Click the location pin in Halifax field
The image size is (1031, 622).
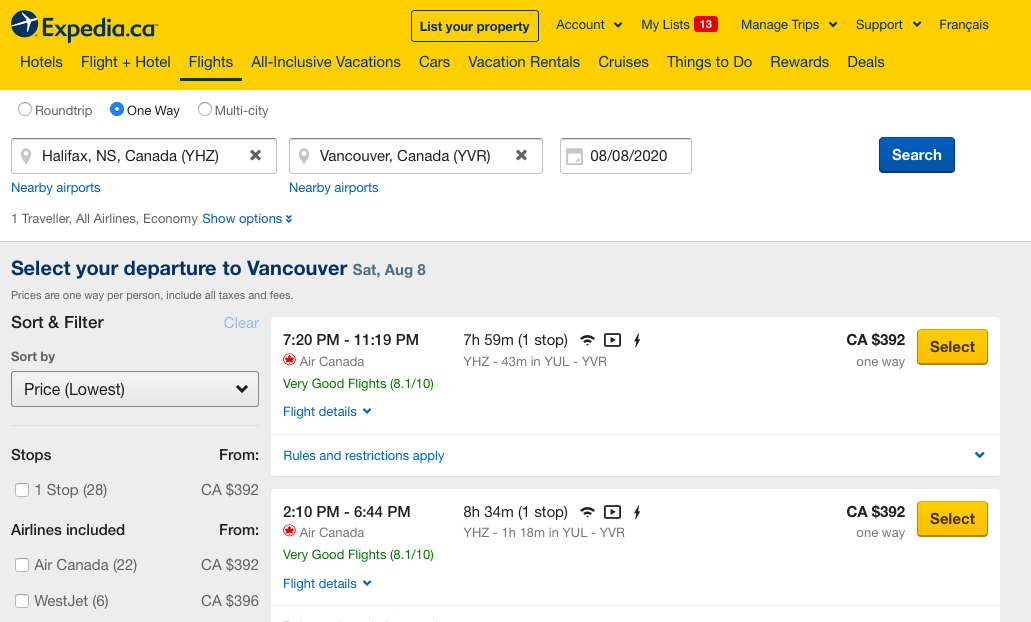click(x=26, y=156)
